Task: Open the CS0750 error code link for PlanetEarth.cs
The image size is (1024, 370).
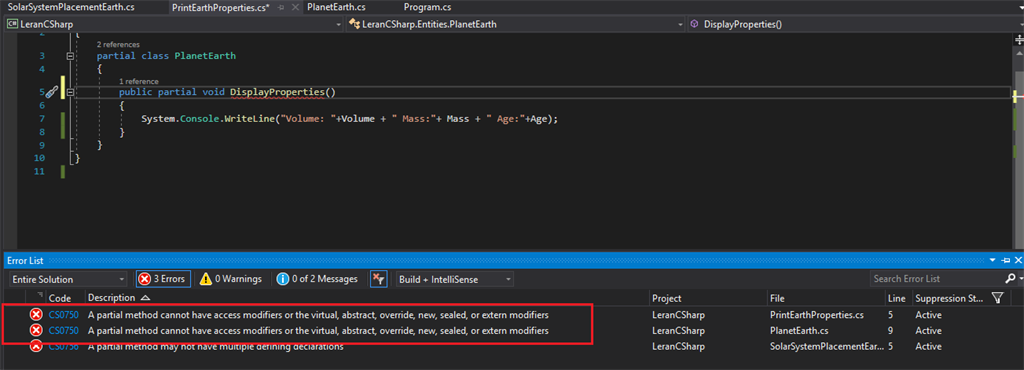Action: click(x=63, y=330)
